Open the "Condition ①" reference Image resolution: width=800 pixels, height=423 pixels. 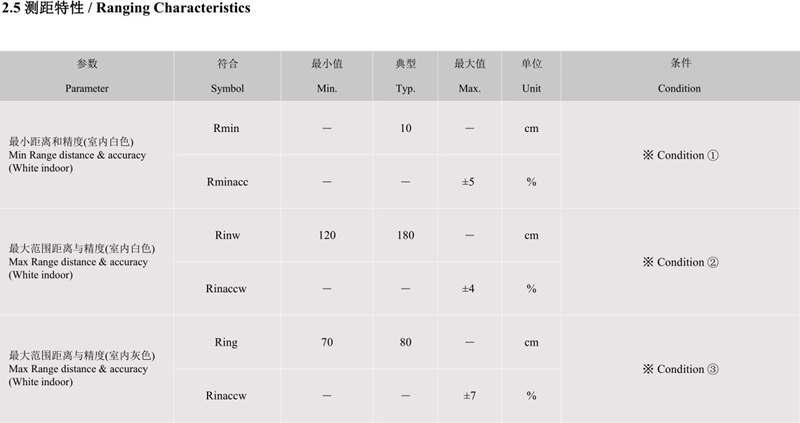pos(680,156)
